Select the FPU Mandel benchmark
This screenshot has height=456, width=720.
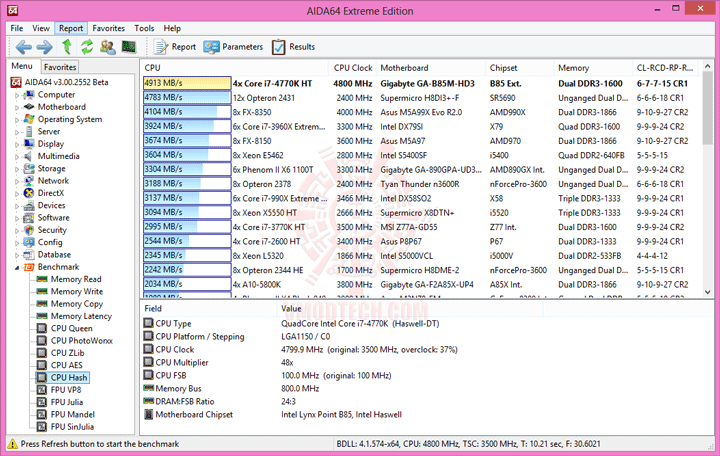click(73, 415)
